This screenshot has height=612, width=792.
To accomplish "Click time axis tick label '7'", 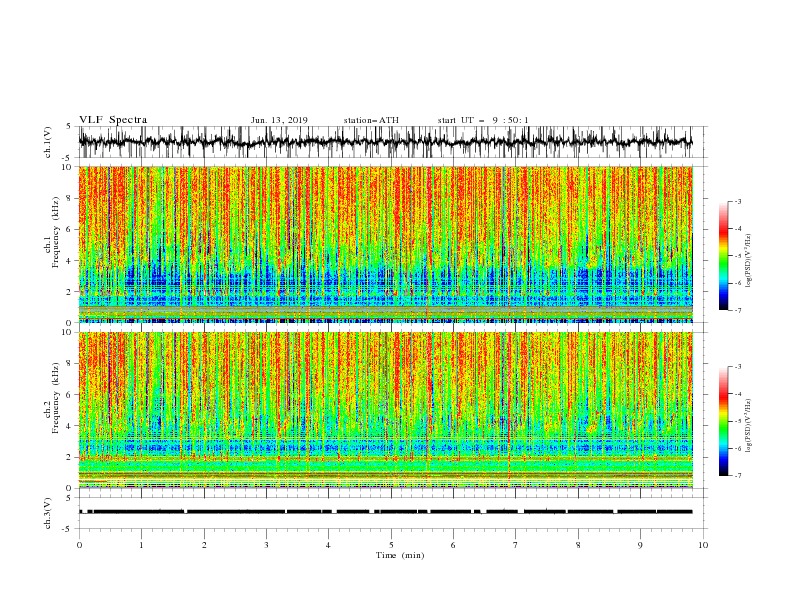I will click(516, 545).
